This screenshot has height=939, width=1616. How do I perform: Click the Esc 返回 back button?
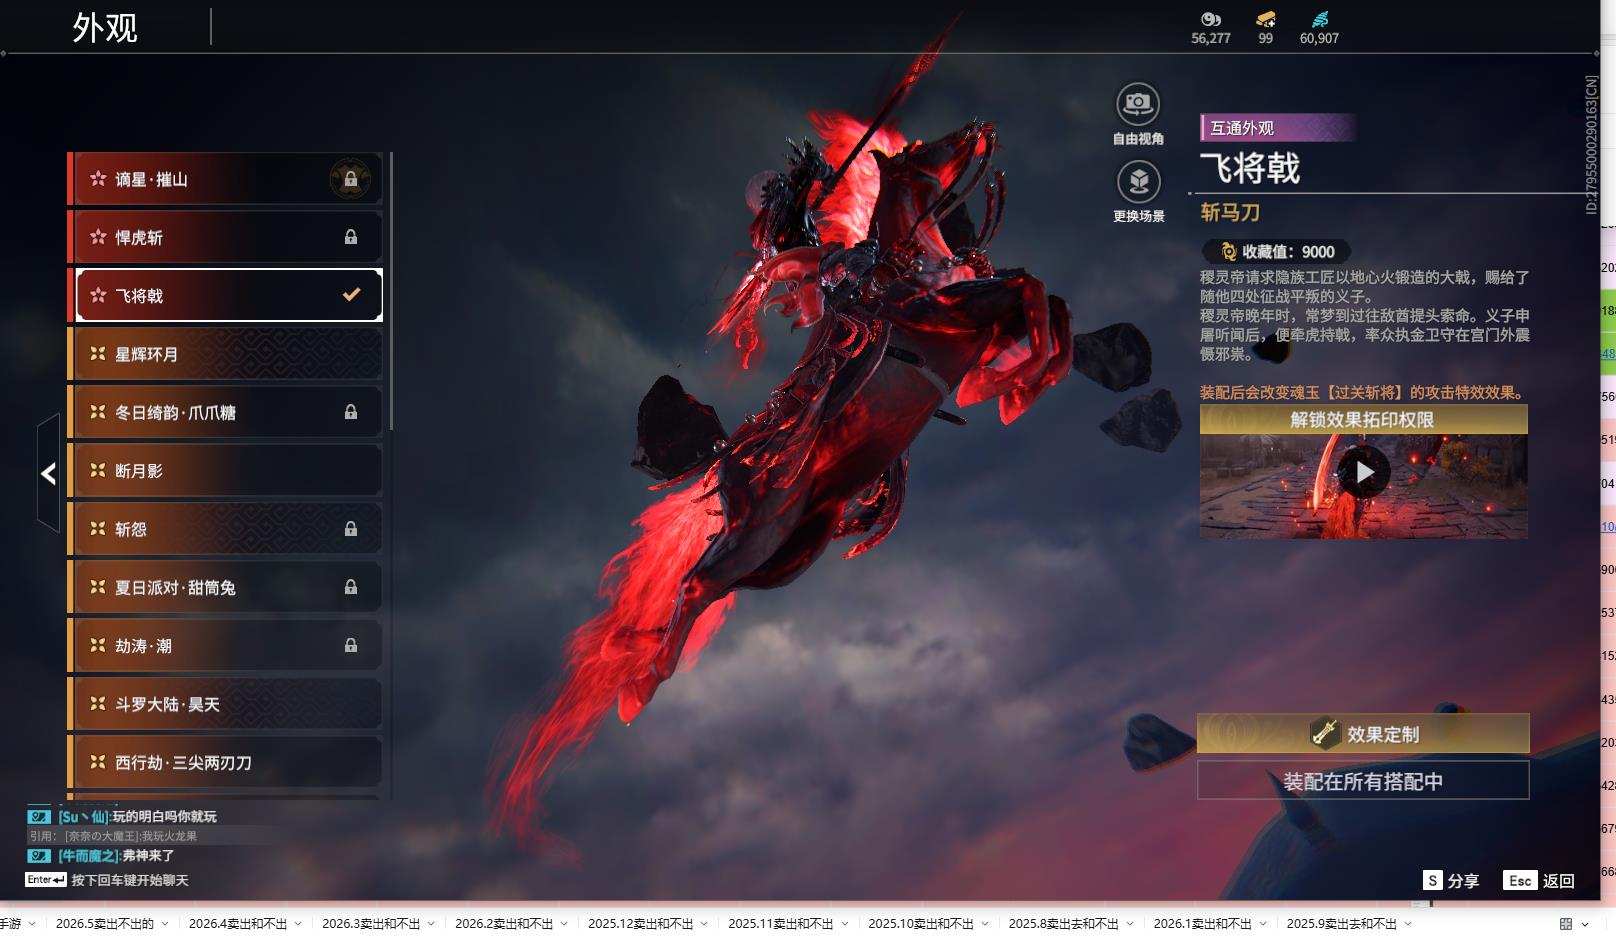point(1540,881)
